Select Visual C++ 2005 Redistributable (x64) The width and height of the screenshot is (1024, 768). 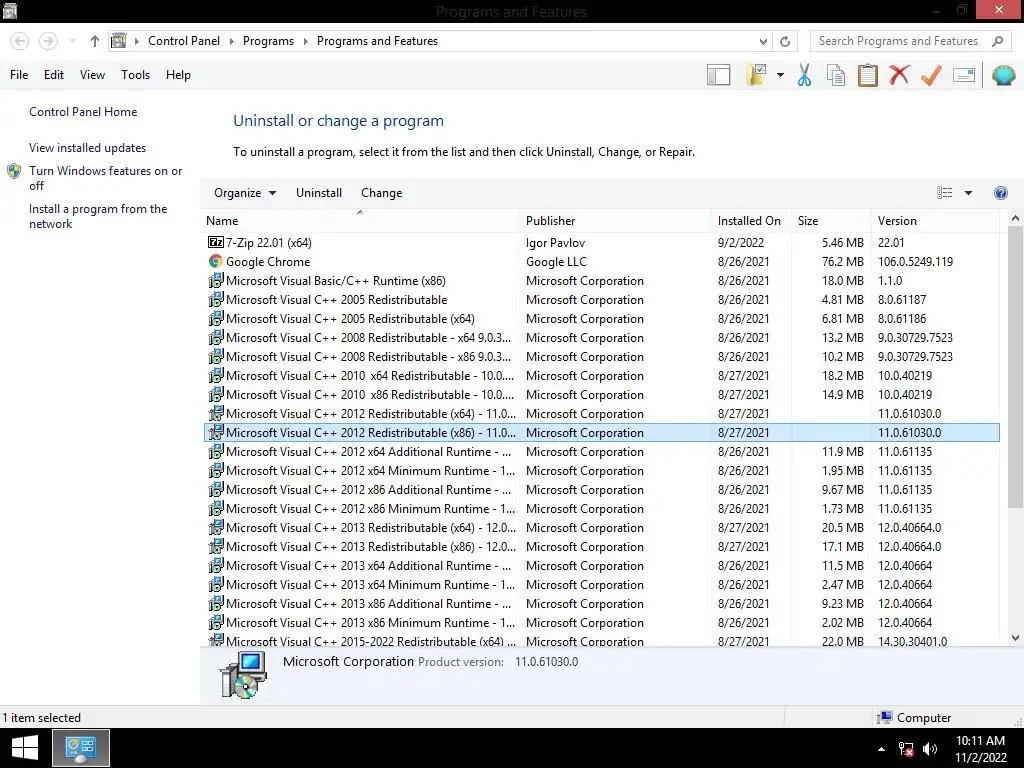click(601, 319)
